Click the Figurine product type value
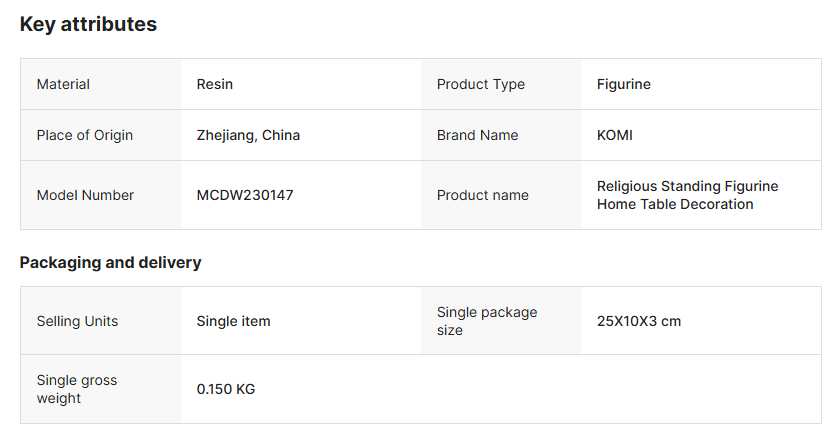This screenshot has width=829, height=429. point(623,84)
